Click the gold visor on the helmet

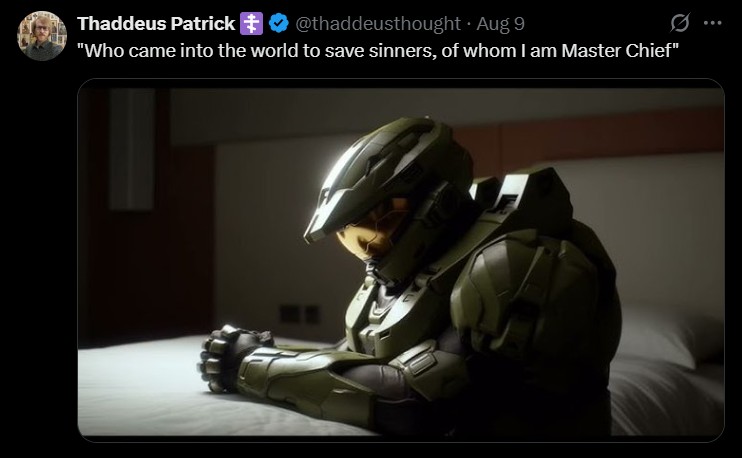[x=373, y=230]
